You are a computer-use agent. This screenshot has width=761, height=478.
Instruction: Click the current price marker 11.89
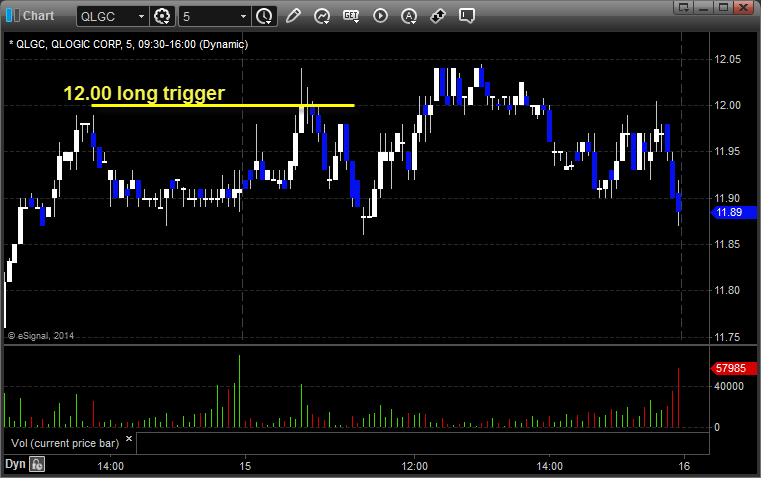(x=733, y=212)
